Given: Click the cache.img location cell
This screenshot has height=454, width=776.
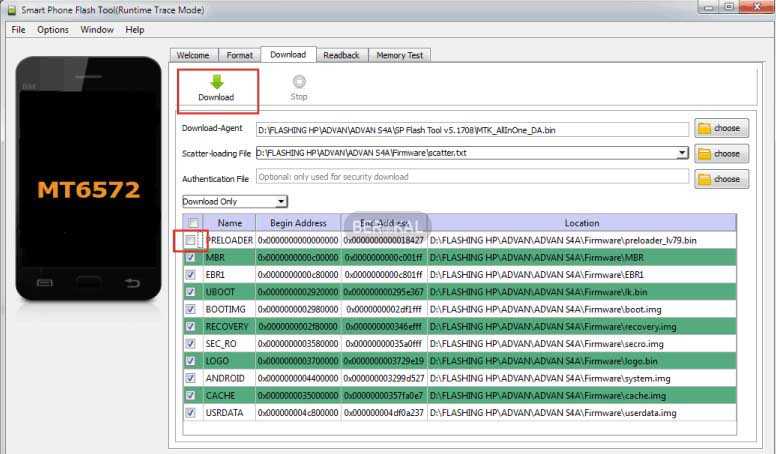Looking at the screenshot, I should coord(582,396).
